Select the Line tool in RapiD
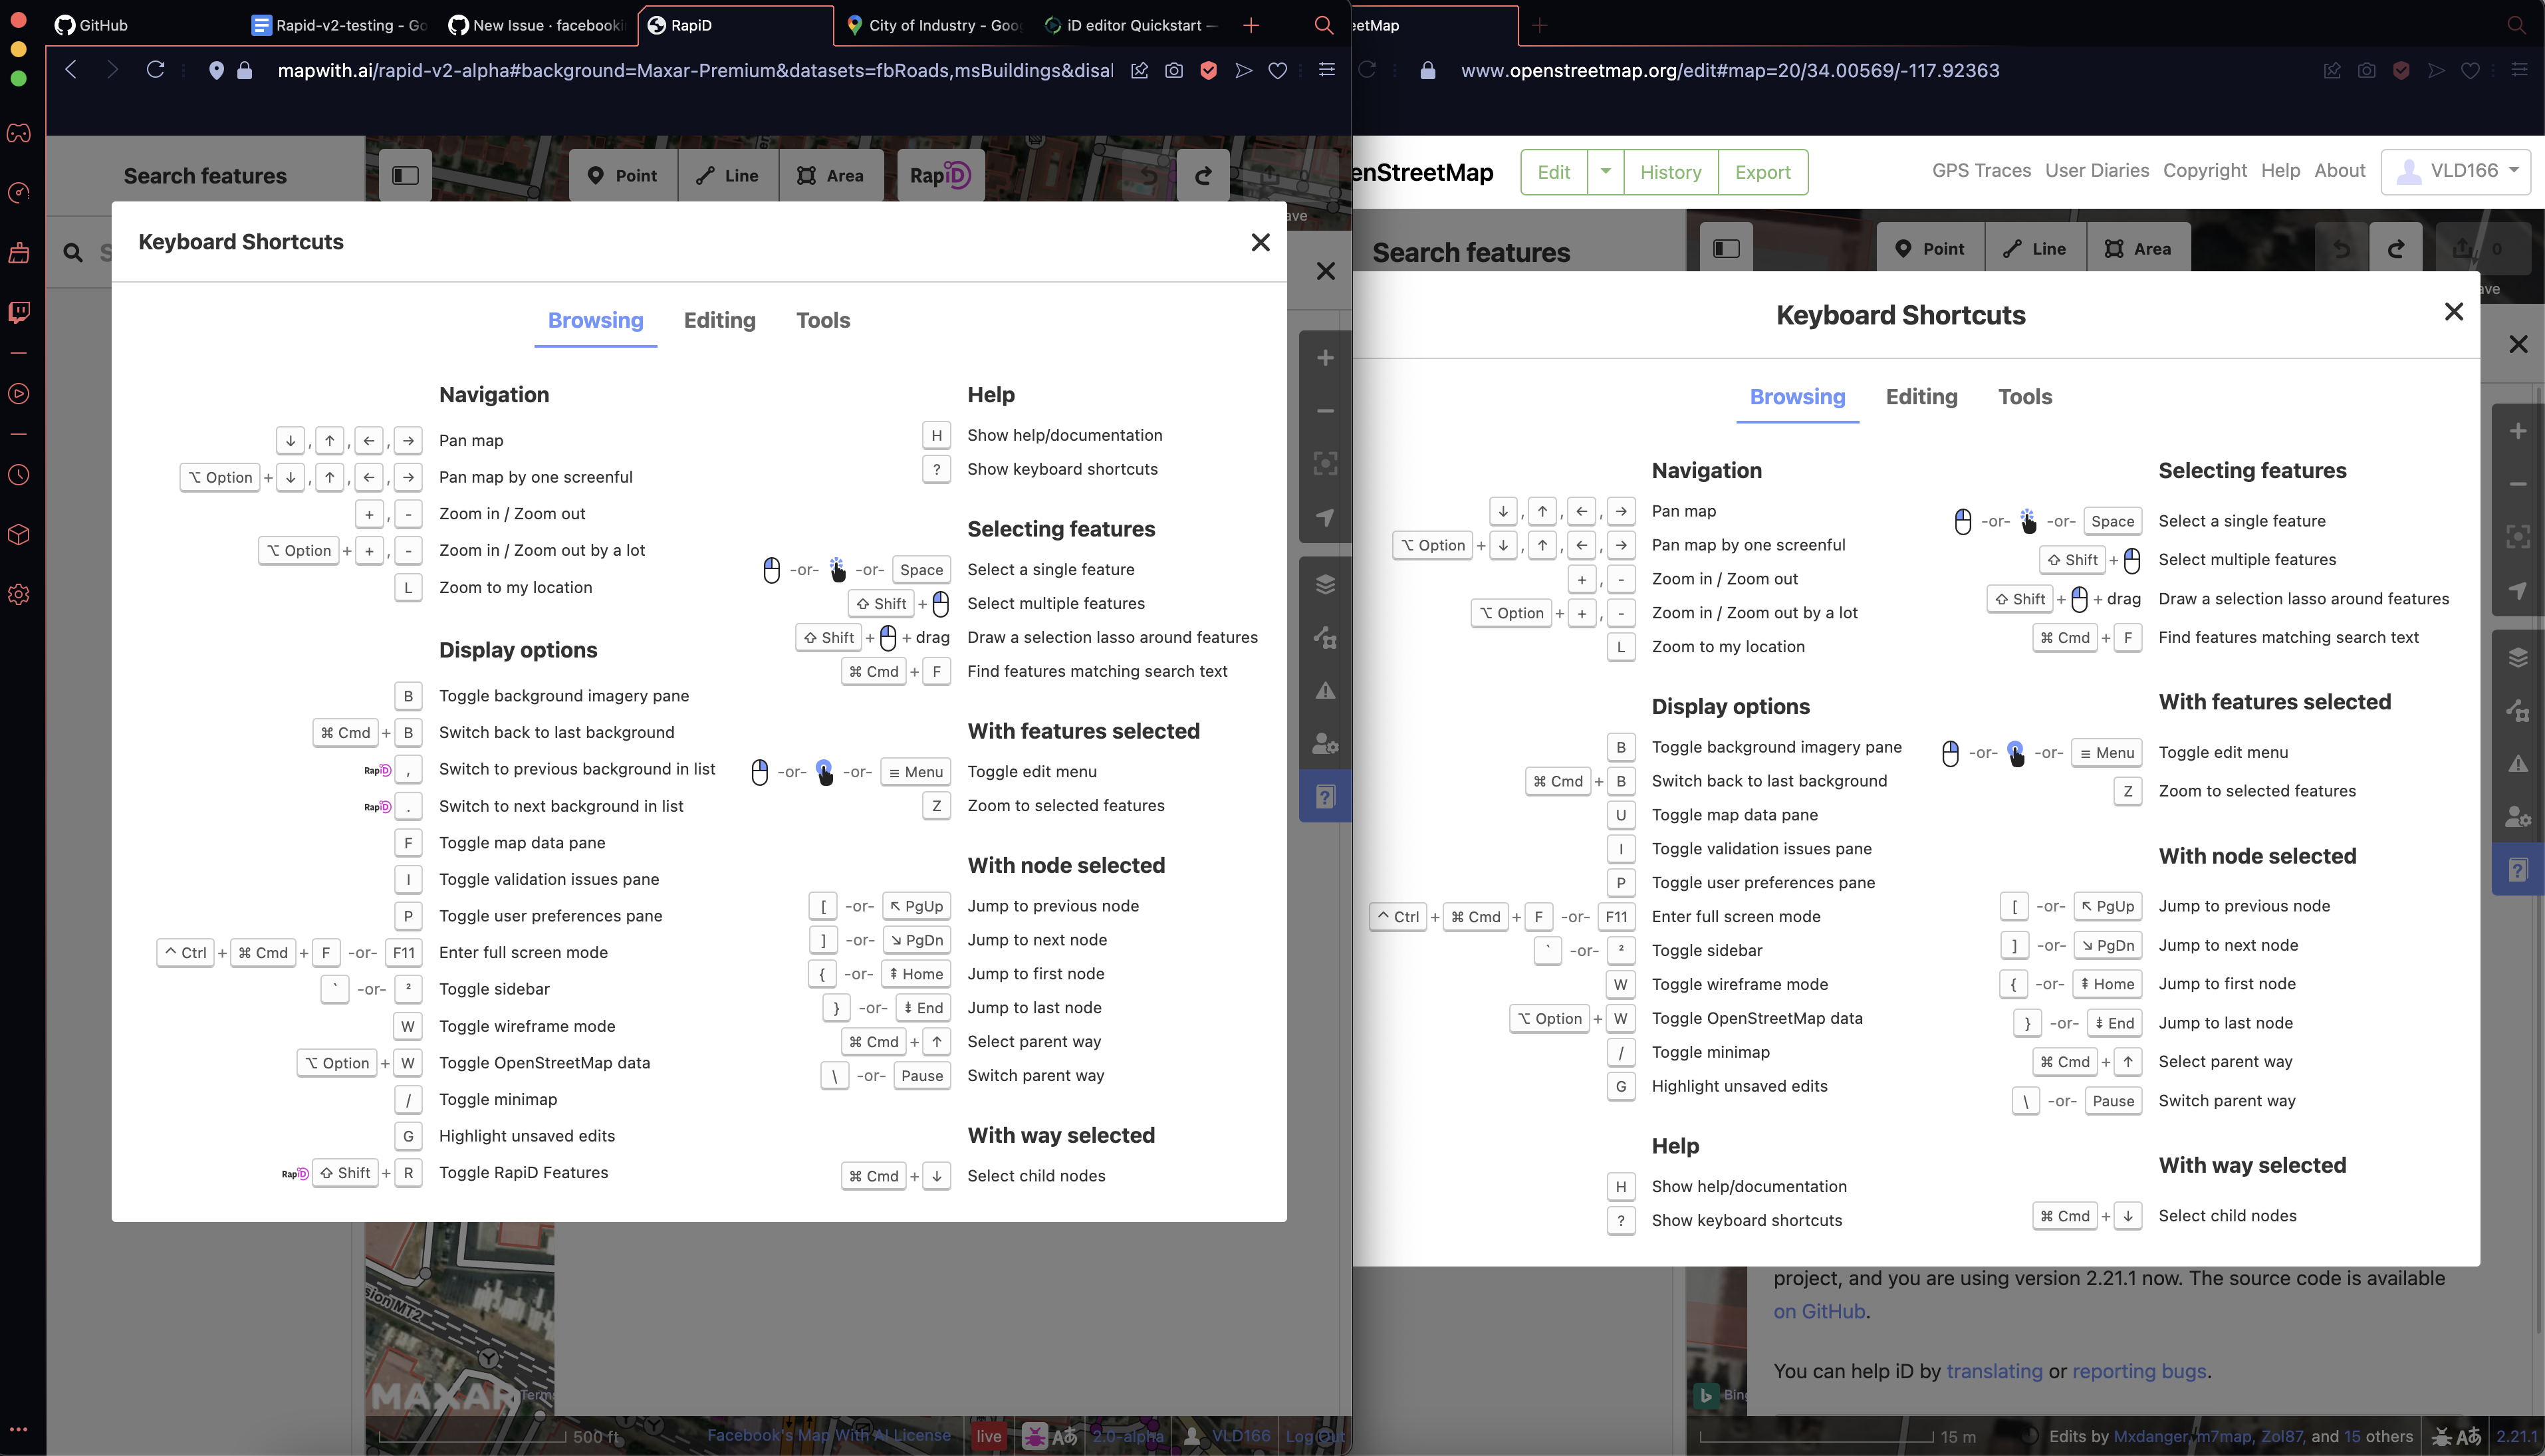Viewport: 2545px width, 1456px height. (x=728, y=175)
